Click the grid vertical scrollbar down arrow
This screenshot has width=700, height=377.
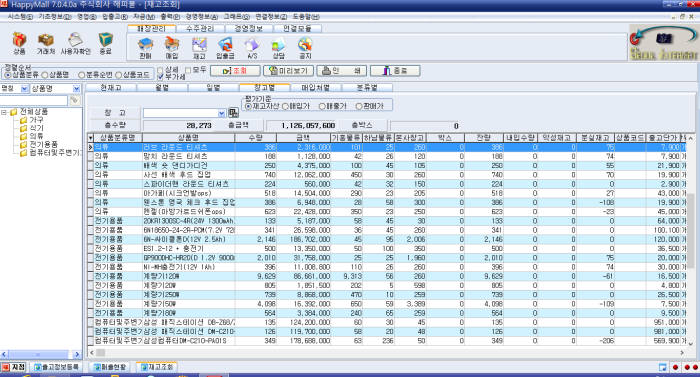[x=691, y=343]
